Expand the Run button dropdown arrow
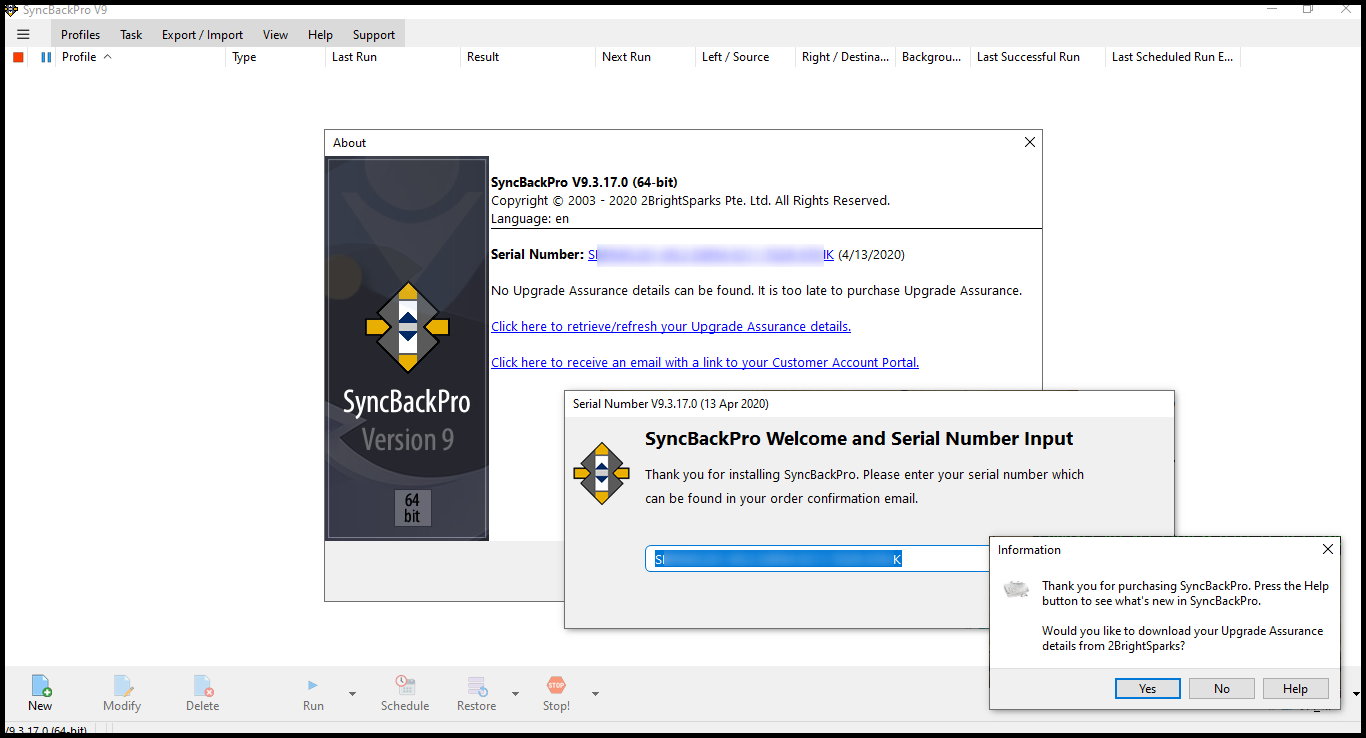The height and width of the screenshot is (738, 1366). pyautogui.click(x=352, y=693)
